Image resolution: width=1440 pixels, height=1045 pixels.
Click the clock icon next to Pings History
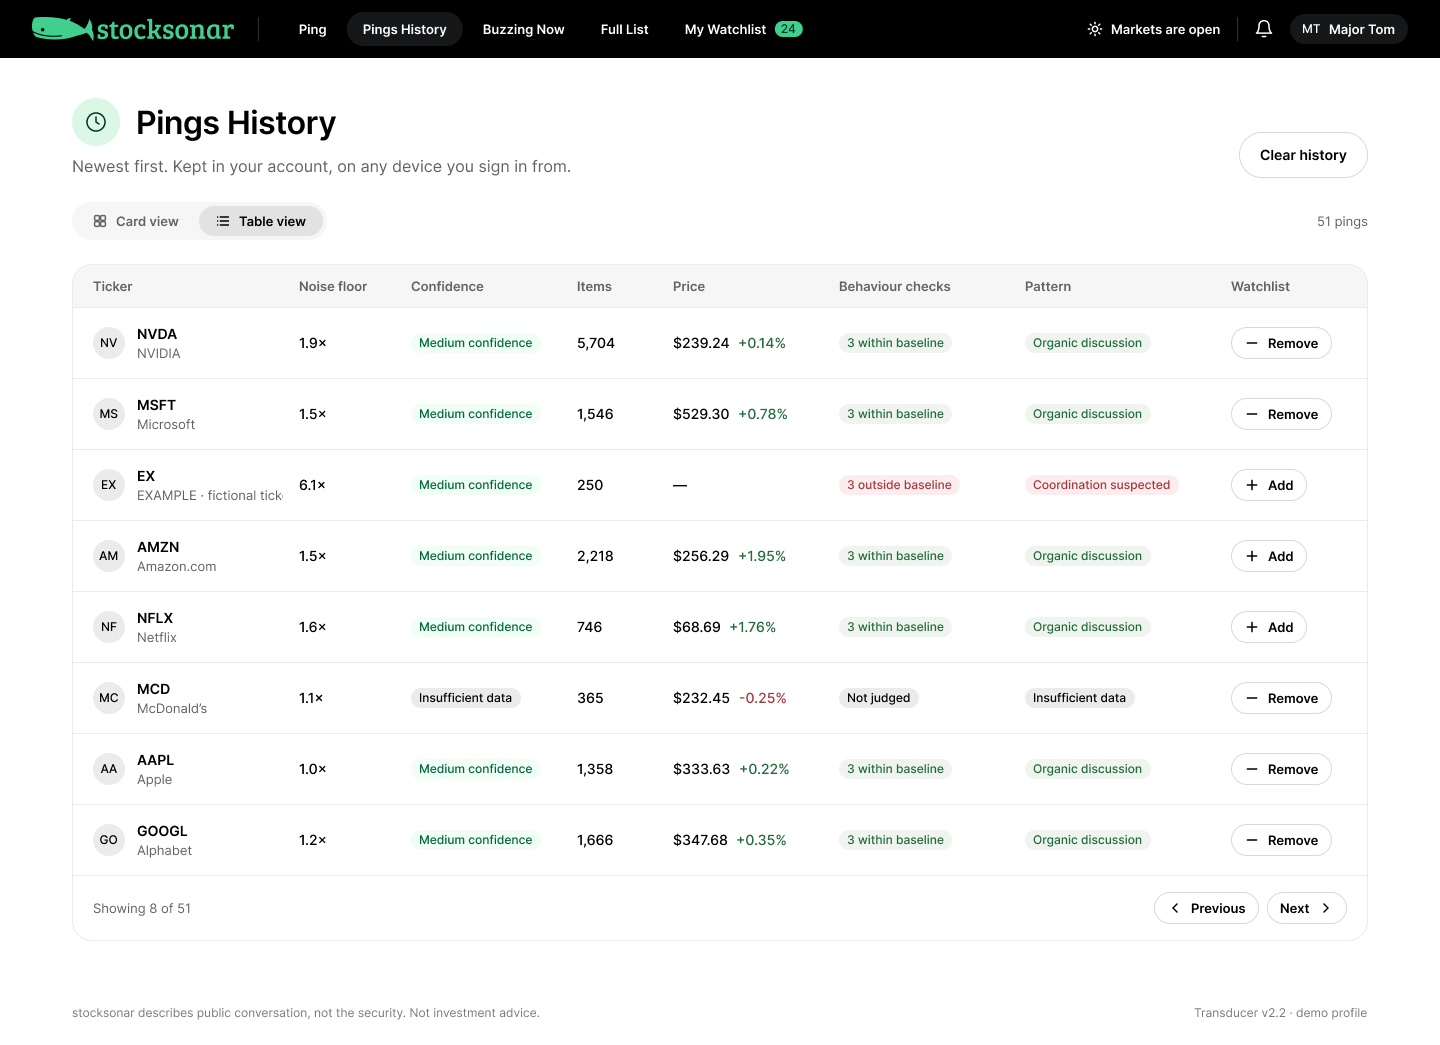96,122
